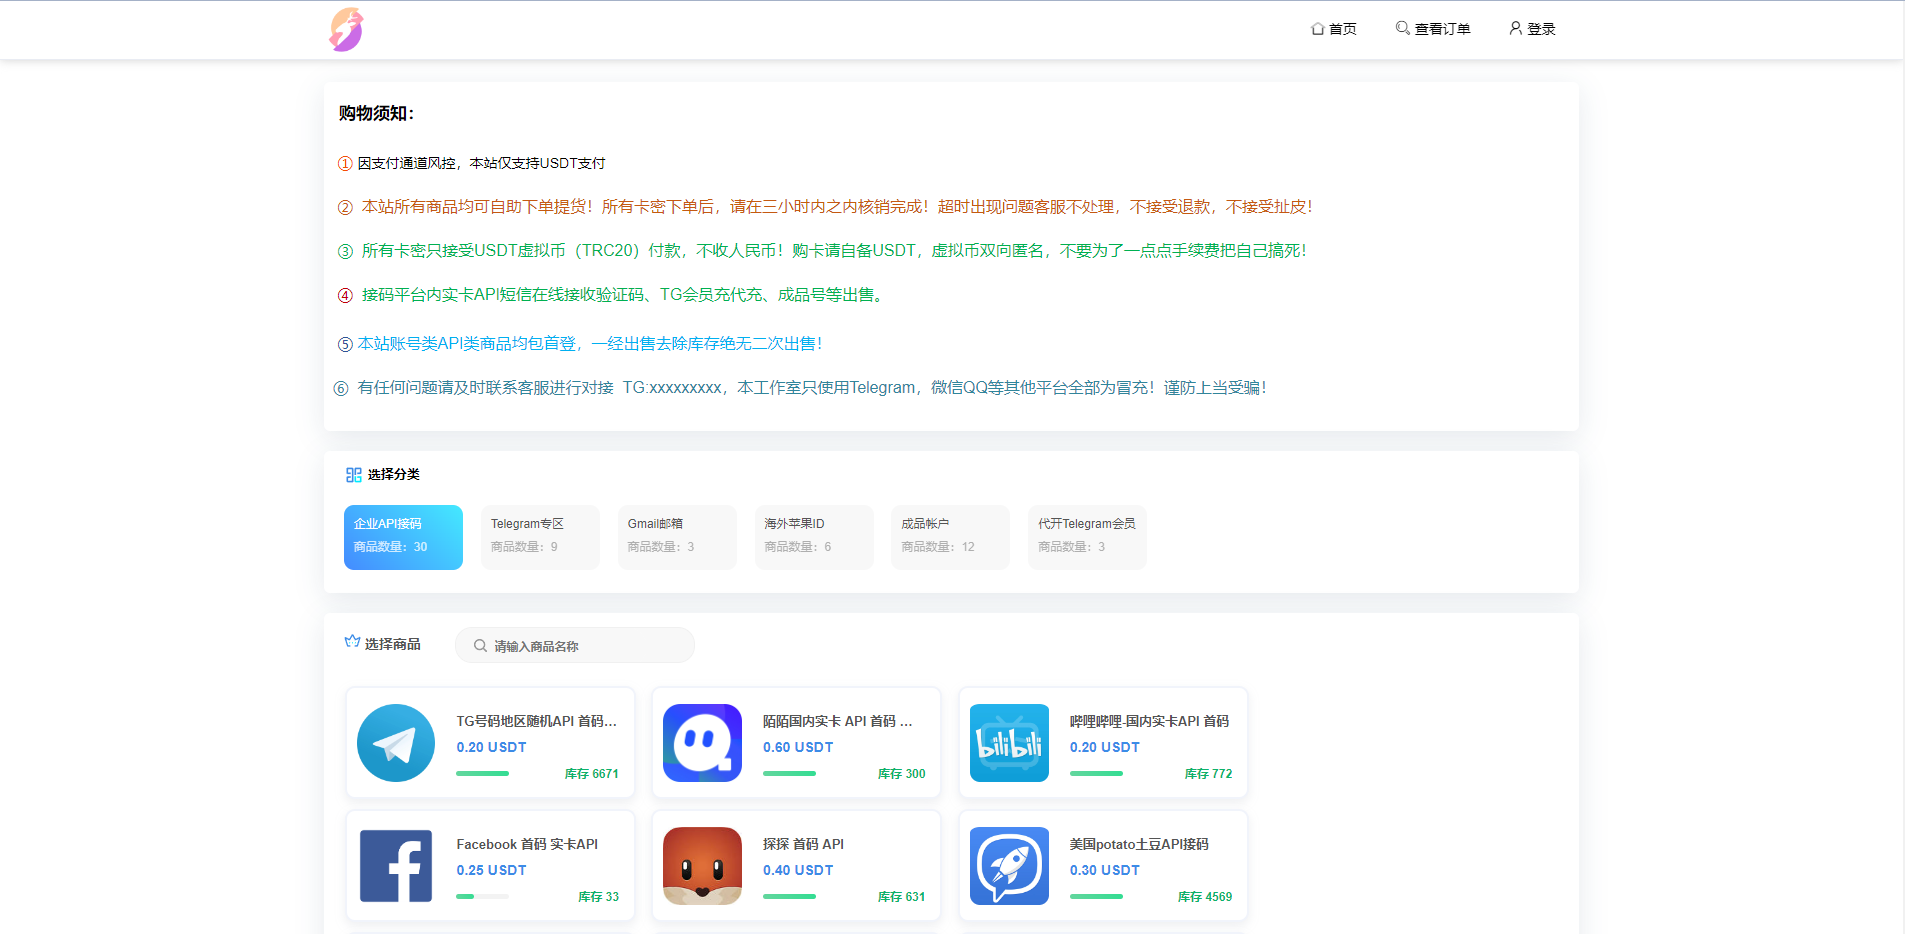Open 代开Telegram会员 category

(x=1087, y=537)
